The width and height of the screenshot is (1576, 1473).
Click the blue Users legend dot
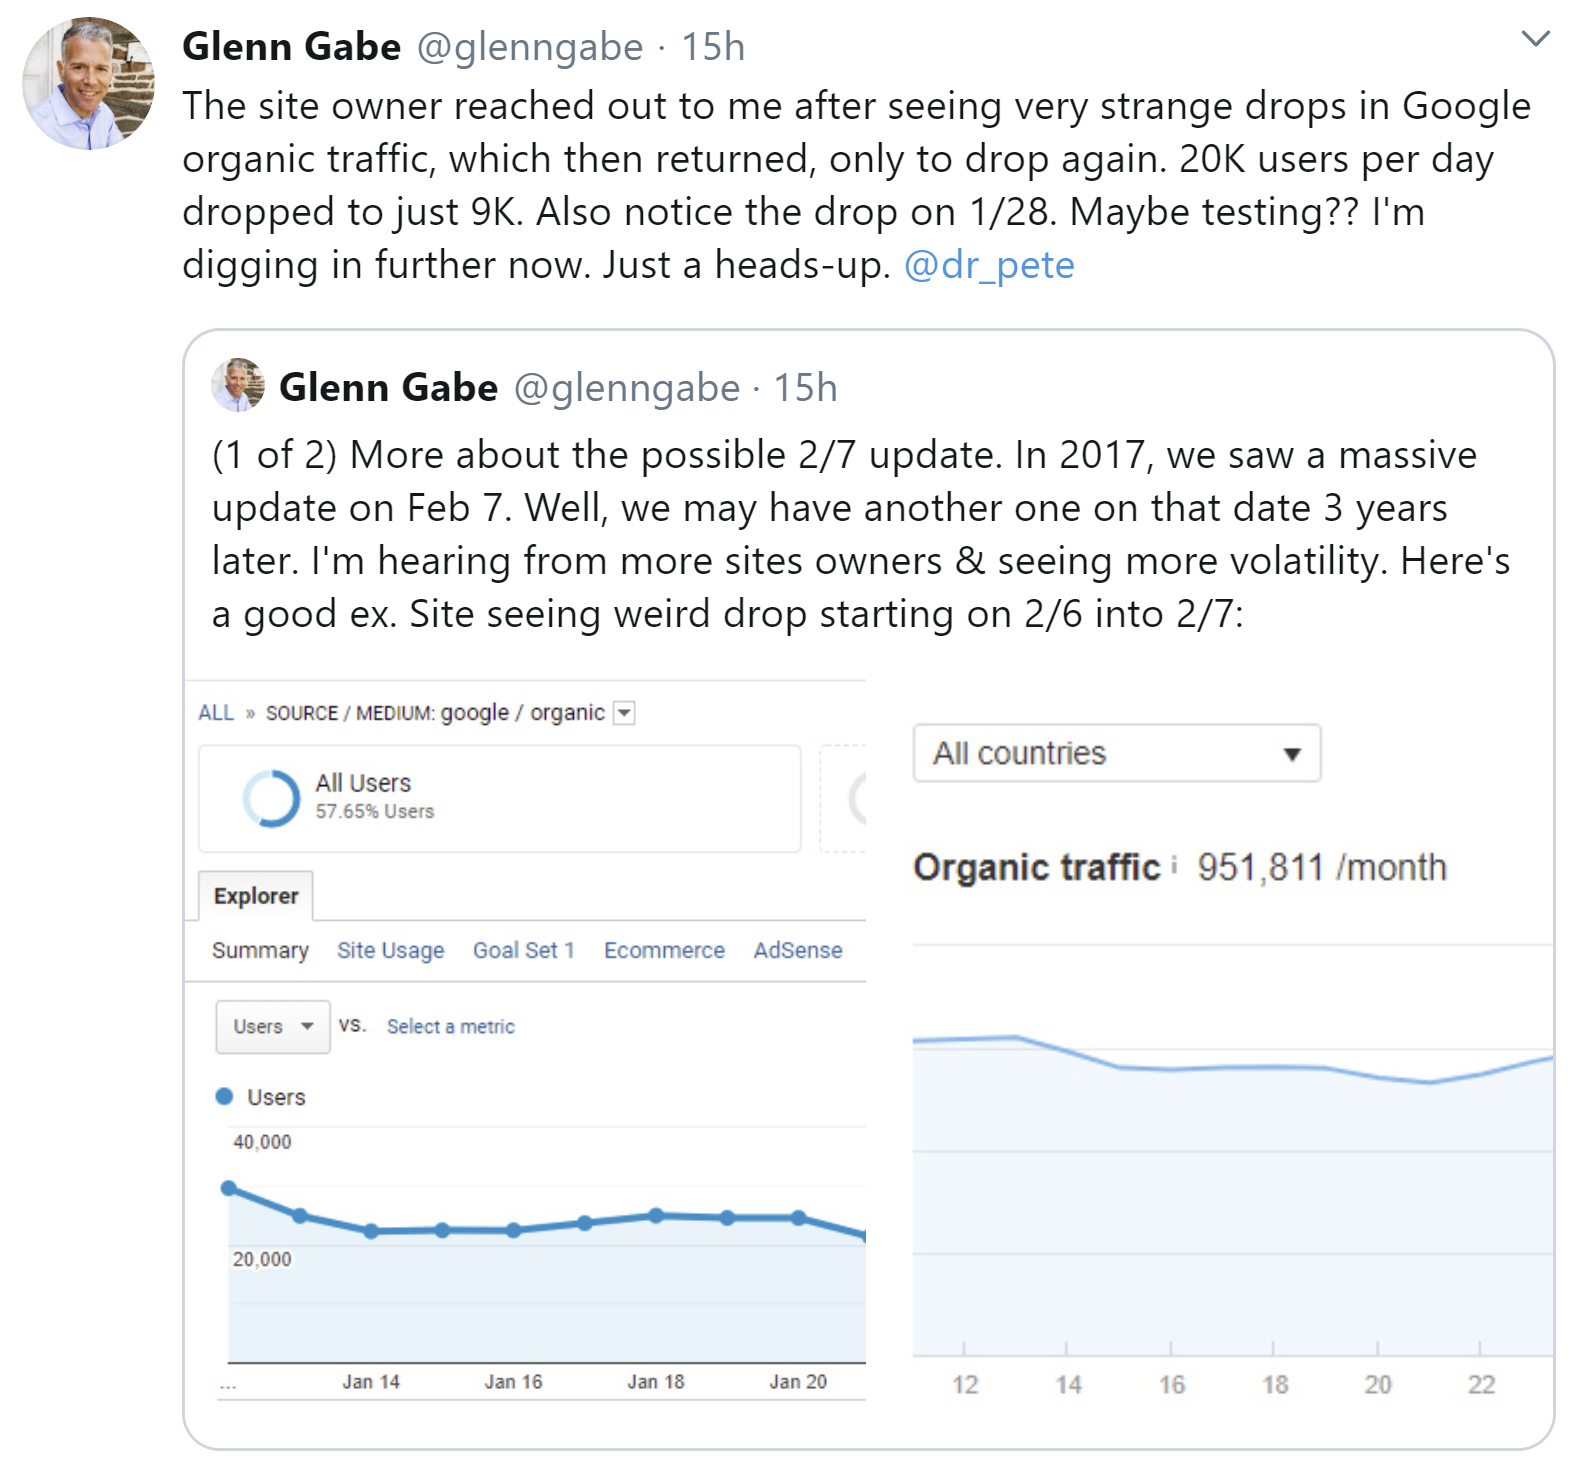pos(224,1096)
